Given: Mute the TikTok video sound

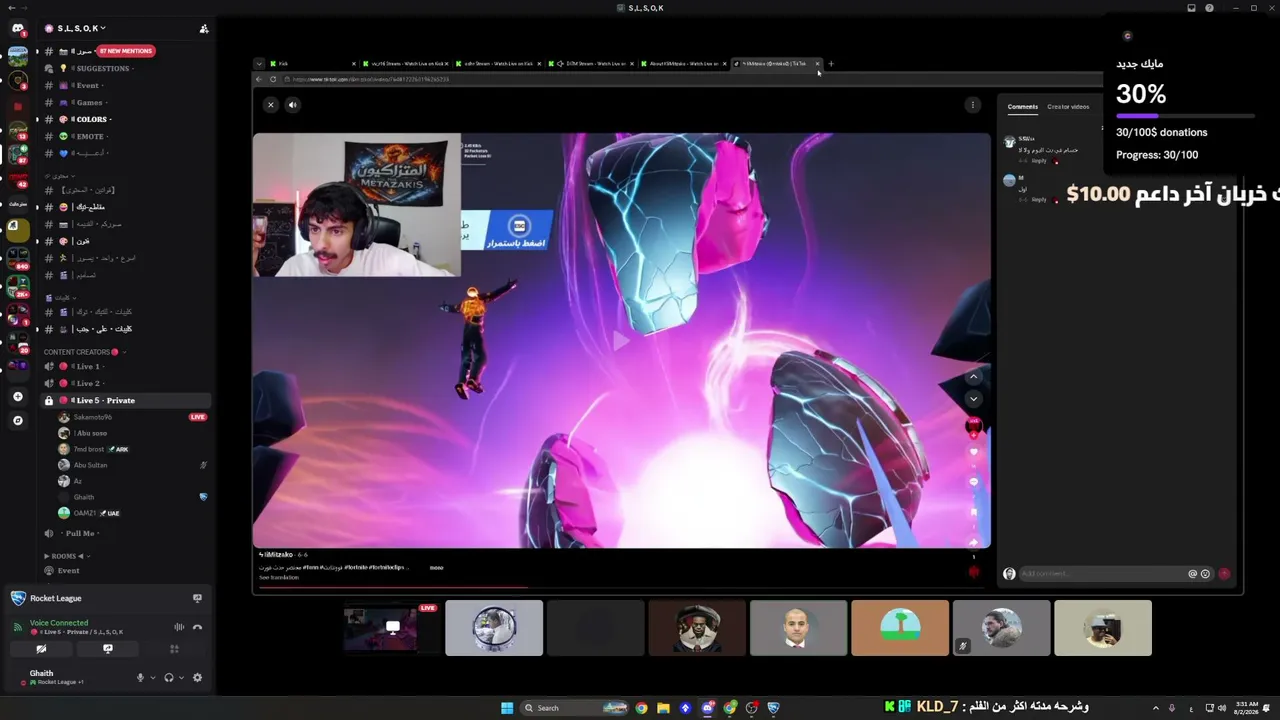Looking at the screenshot, I should [293, 104].
